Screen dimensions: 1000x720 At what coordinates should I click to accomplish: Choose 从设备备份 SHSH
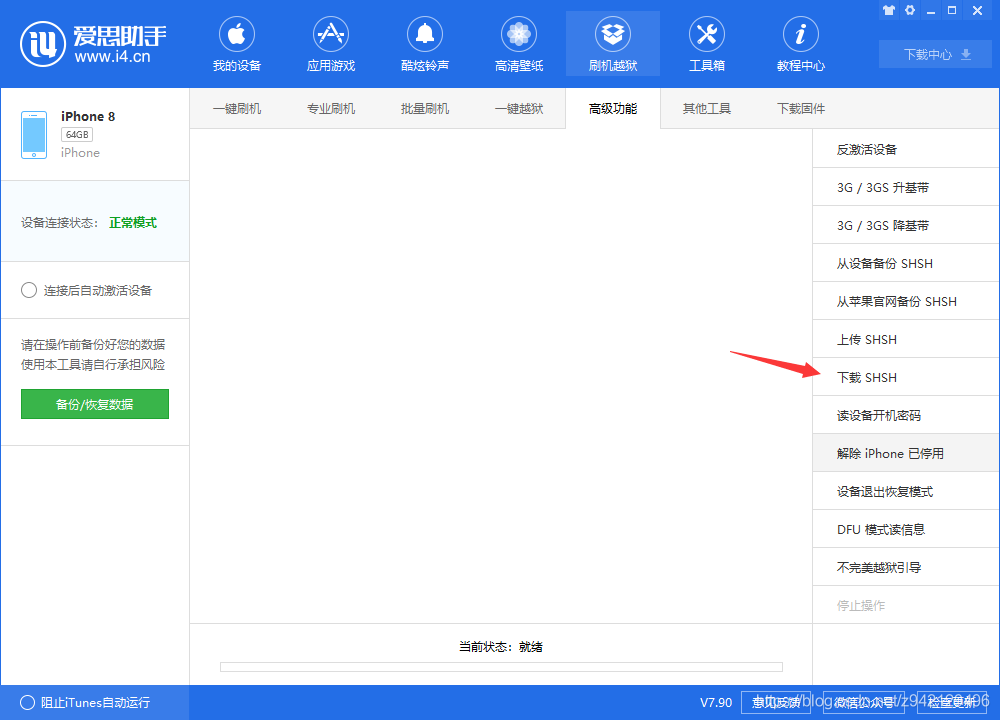coord(906,263)
